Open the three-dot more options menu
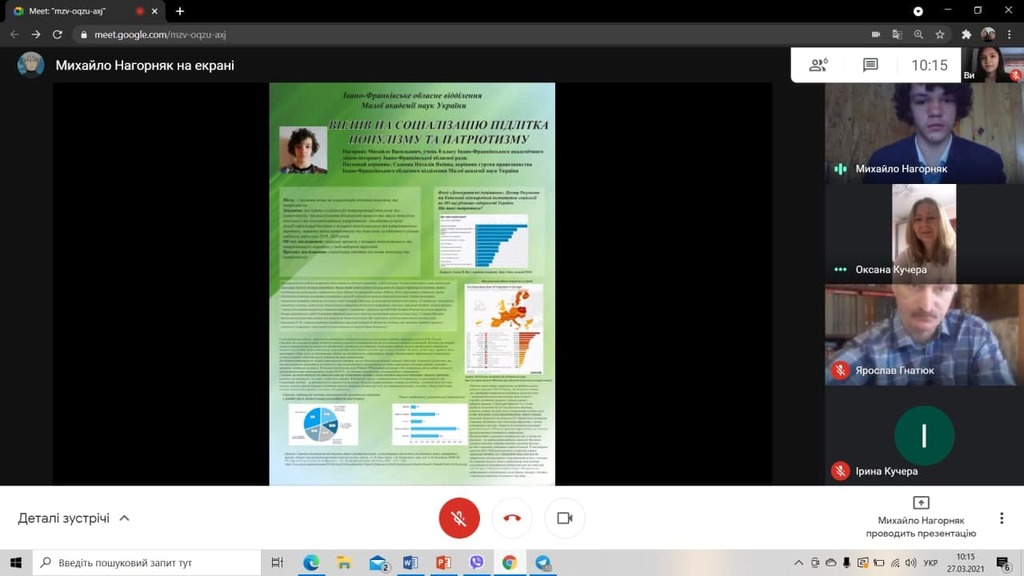The width and height of the screenshot is (1024, 576). 1001,518
